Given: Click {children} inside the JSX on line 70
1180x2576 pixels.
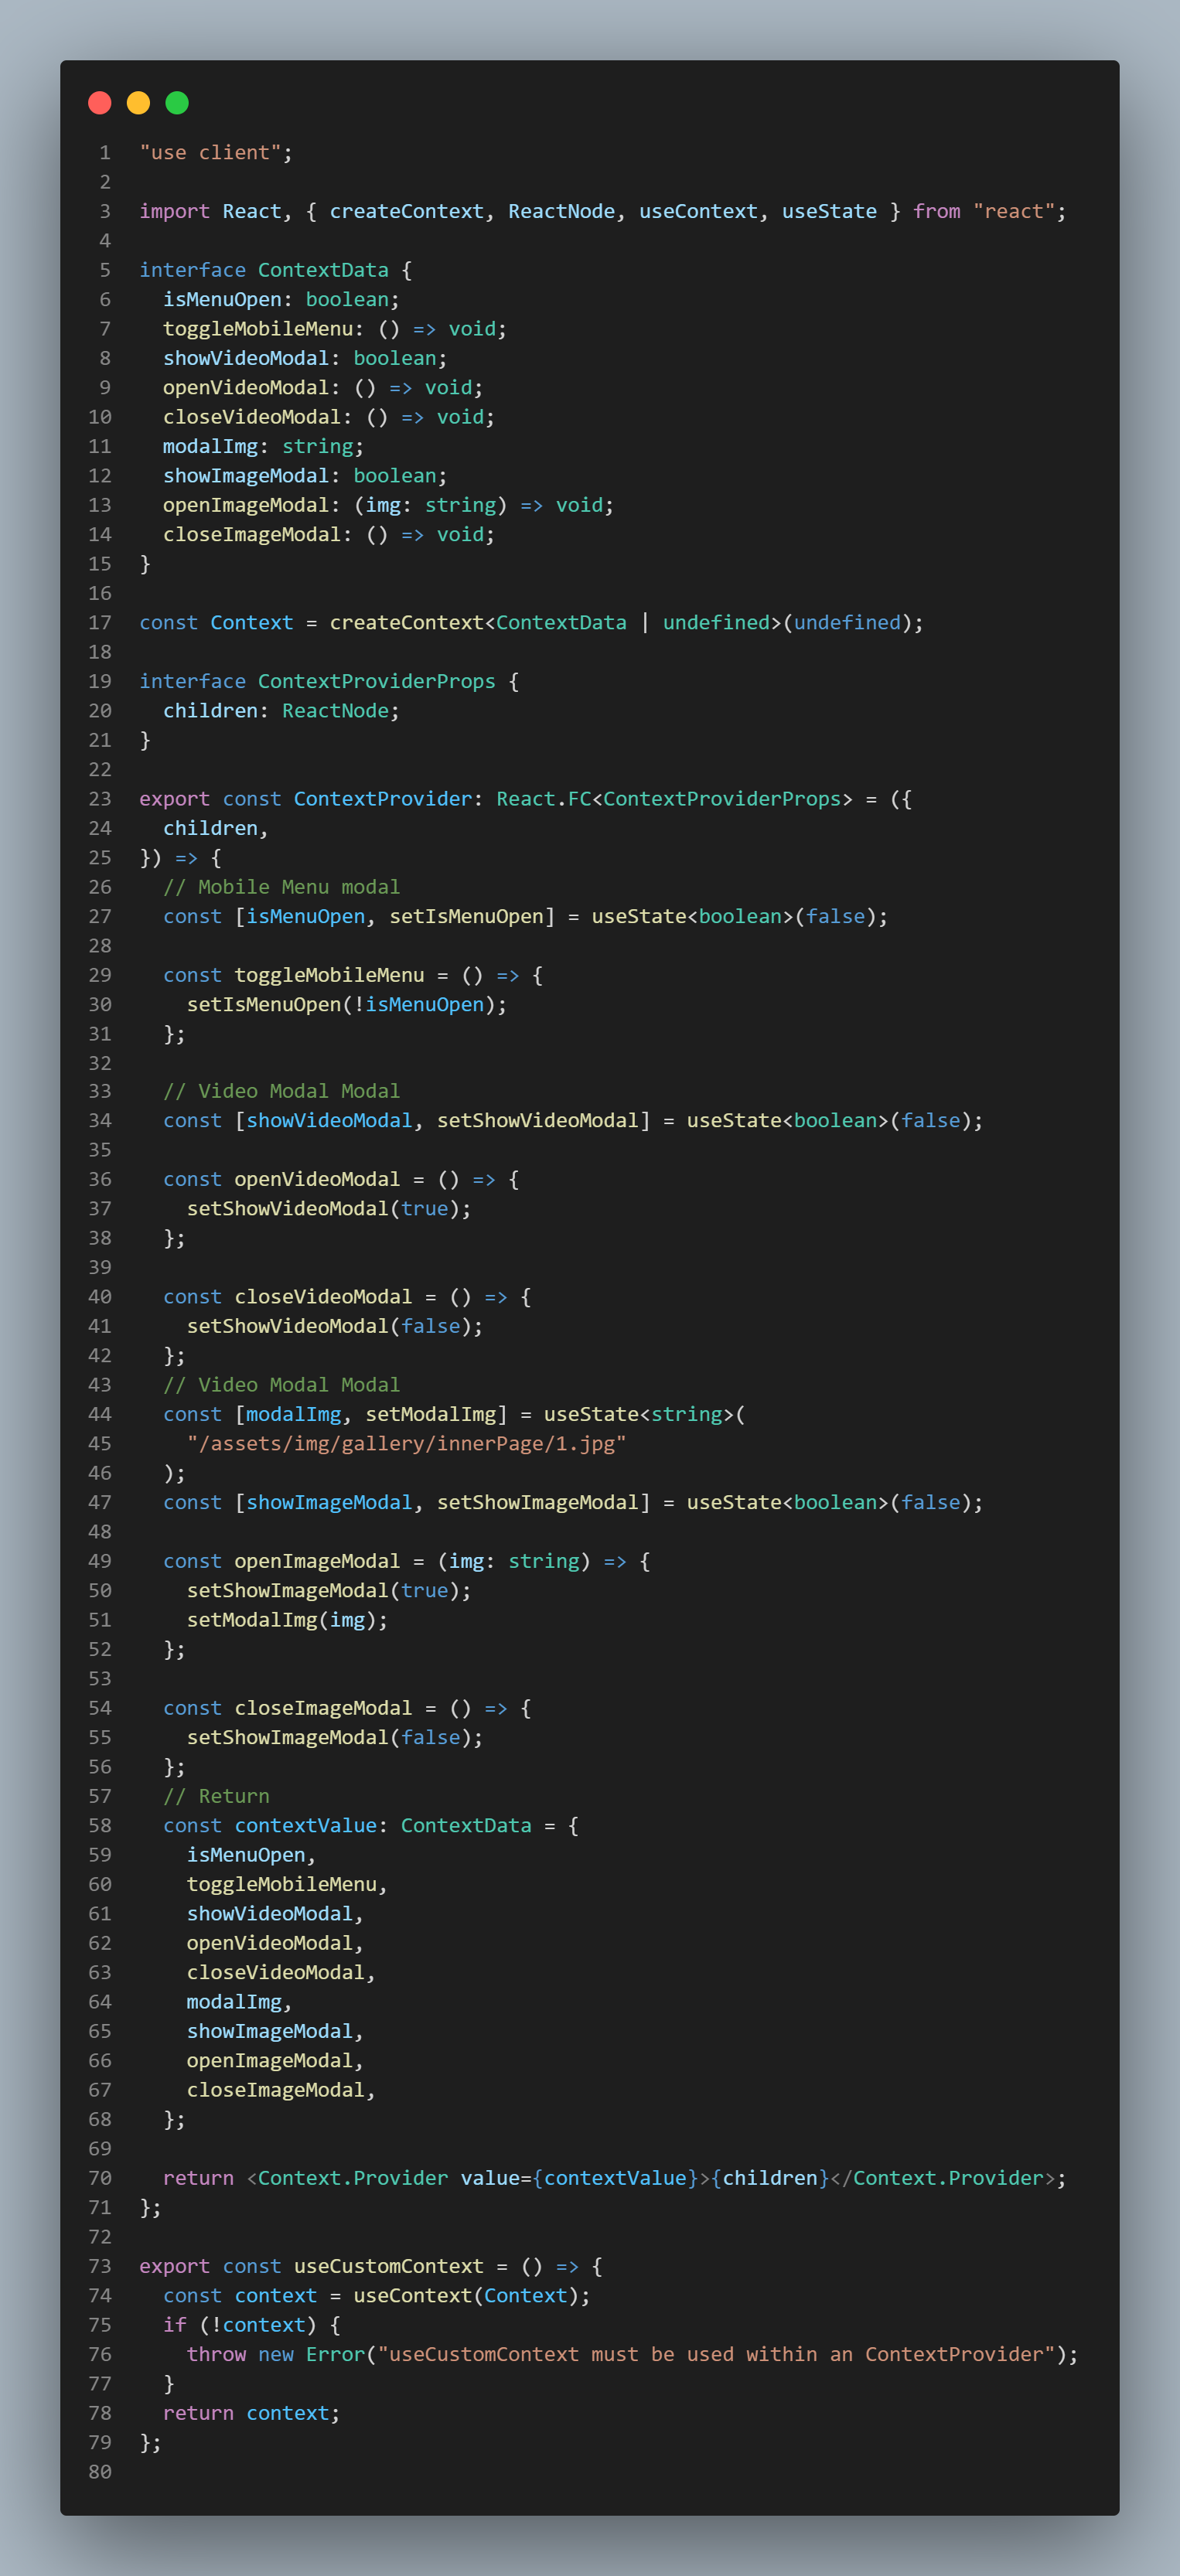Looking at the screenshot, I should (x=770, y=2179).
